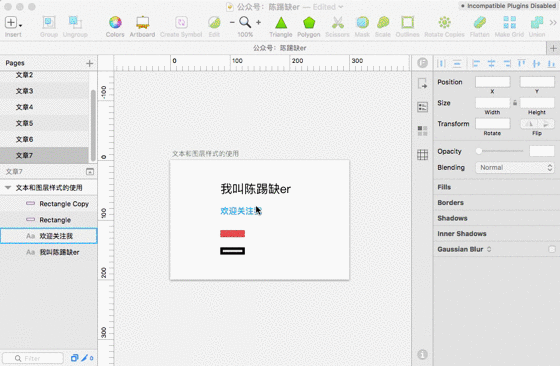
Task: Click the Edit toolbar icon
Action: click(x=214, y=23)
